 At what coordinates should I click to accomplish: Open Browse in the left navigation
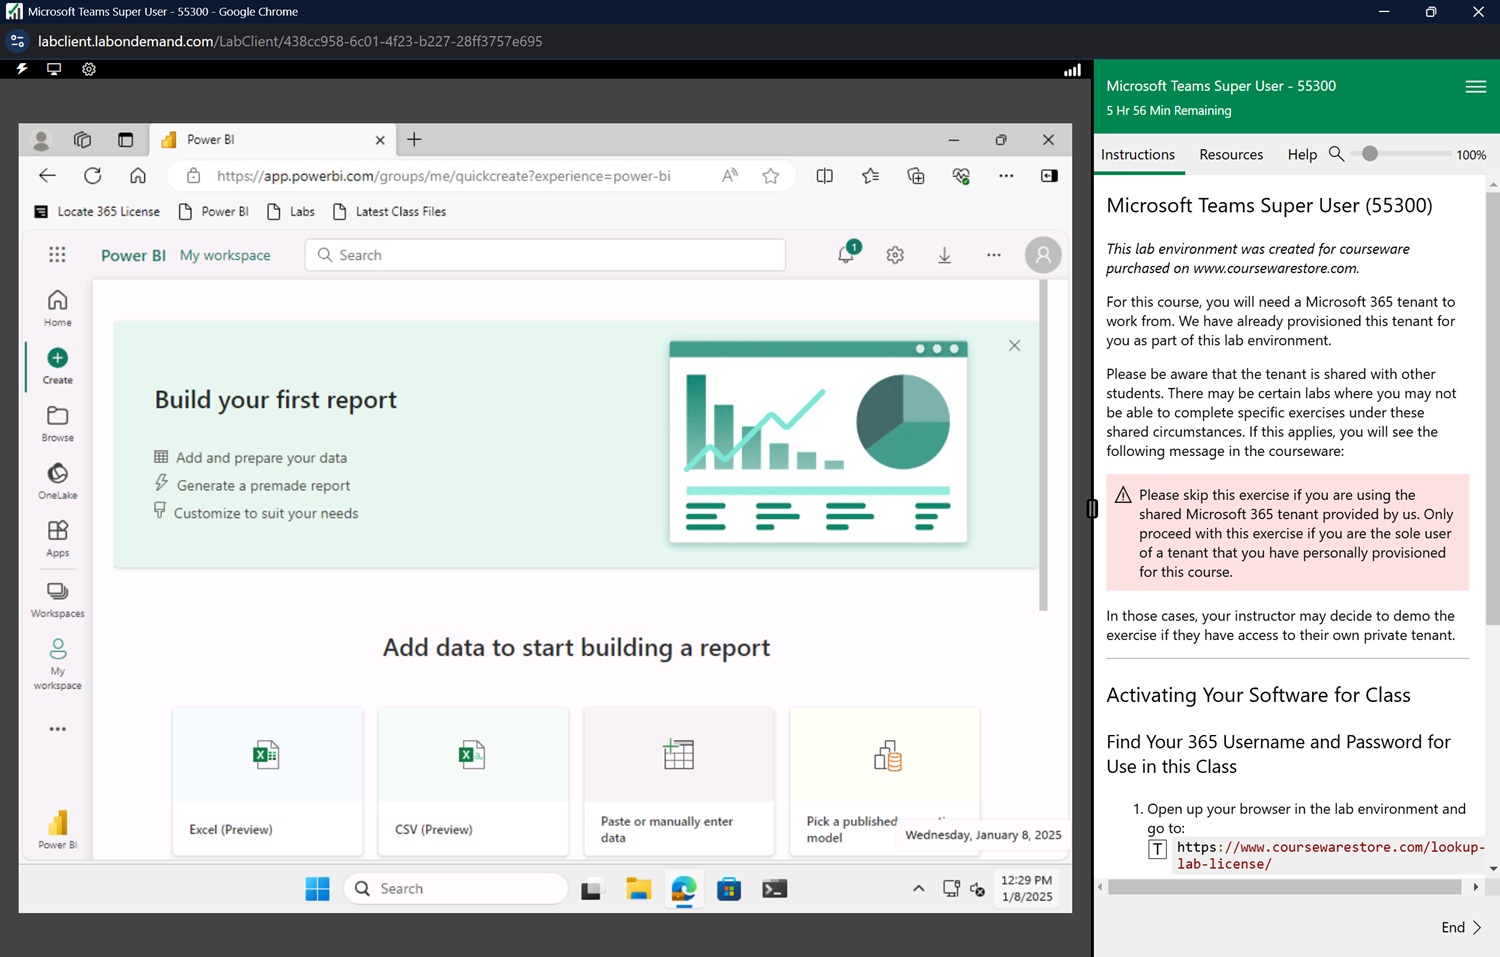tap(57, 423)
